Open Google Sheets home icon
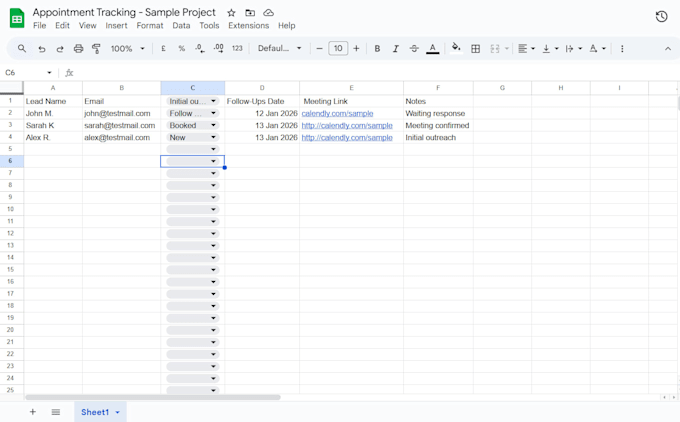Image resolution: width=680 pixels, height=422 pixels. (17, 18)
